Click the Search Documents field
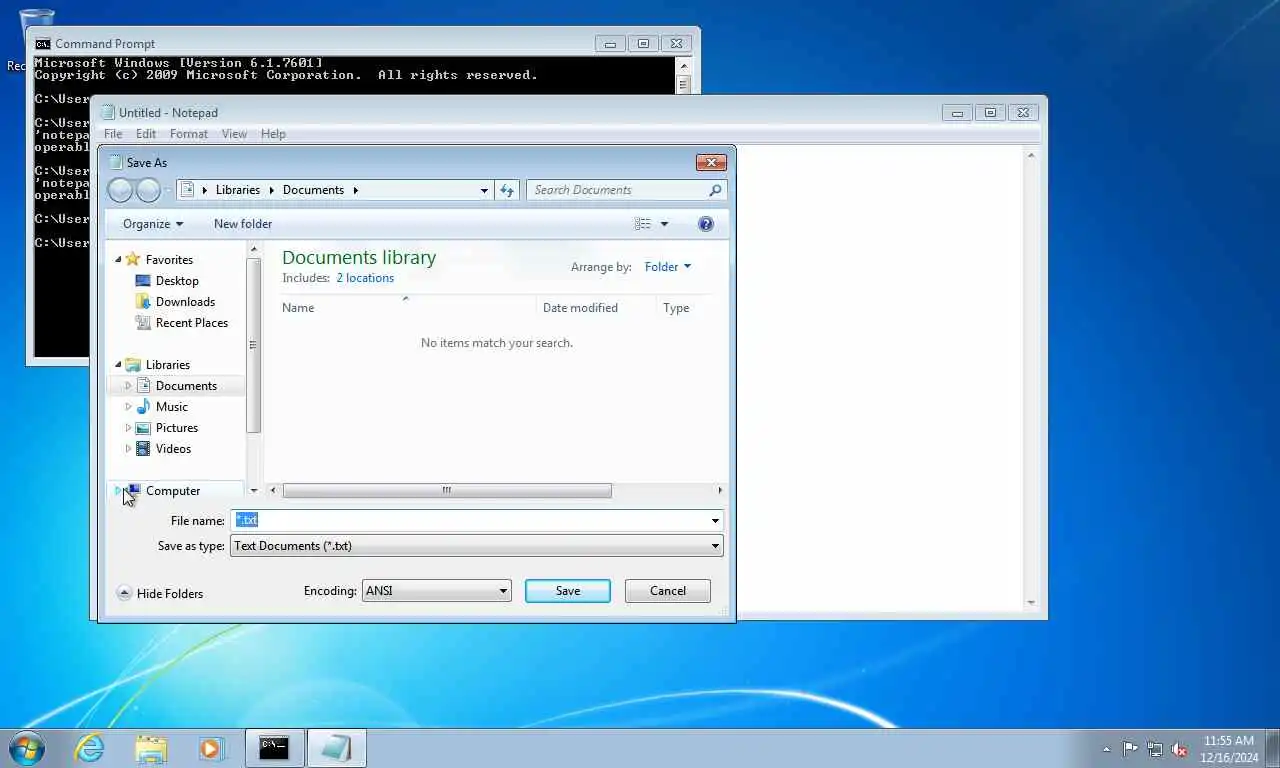Viewport: 1280px width, 768px height. click(618, 190)
